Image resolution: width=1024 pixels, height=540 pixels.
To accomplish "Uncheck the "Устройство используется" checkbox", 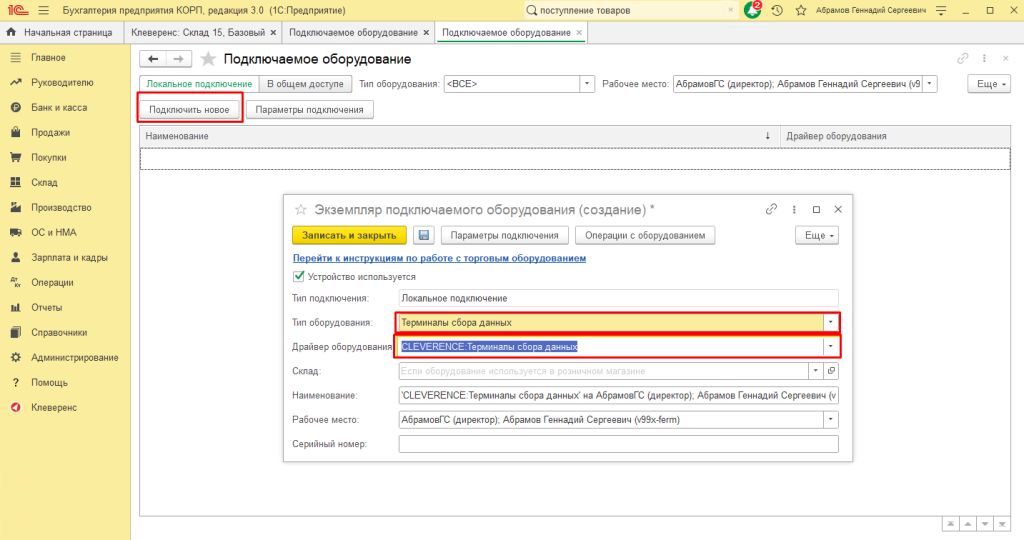I will click(297, 277).
